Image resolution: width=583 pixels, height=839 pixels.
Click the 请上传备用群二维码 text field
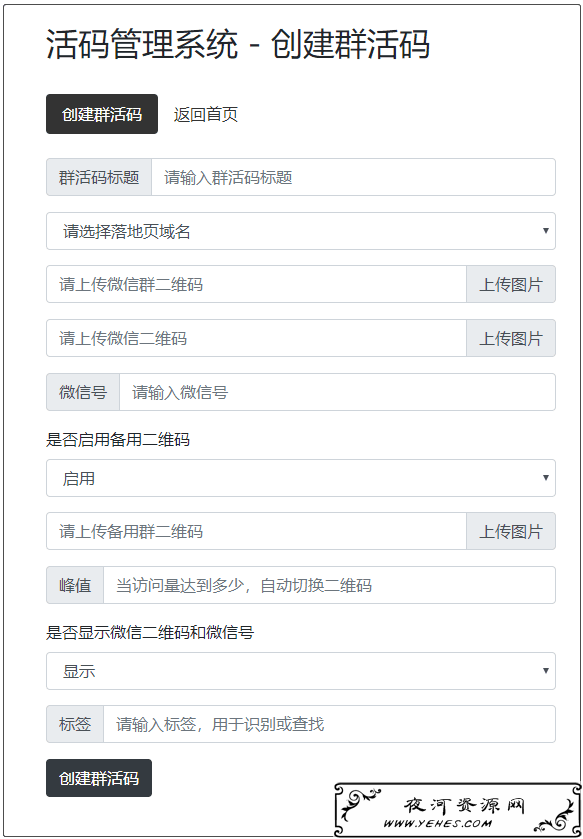click(x=256, y=531)
